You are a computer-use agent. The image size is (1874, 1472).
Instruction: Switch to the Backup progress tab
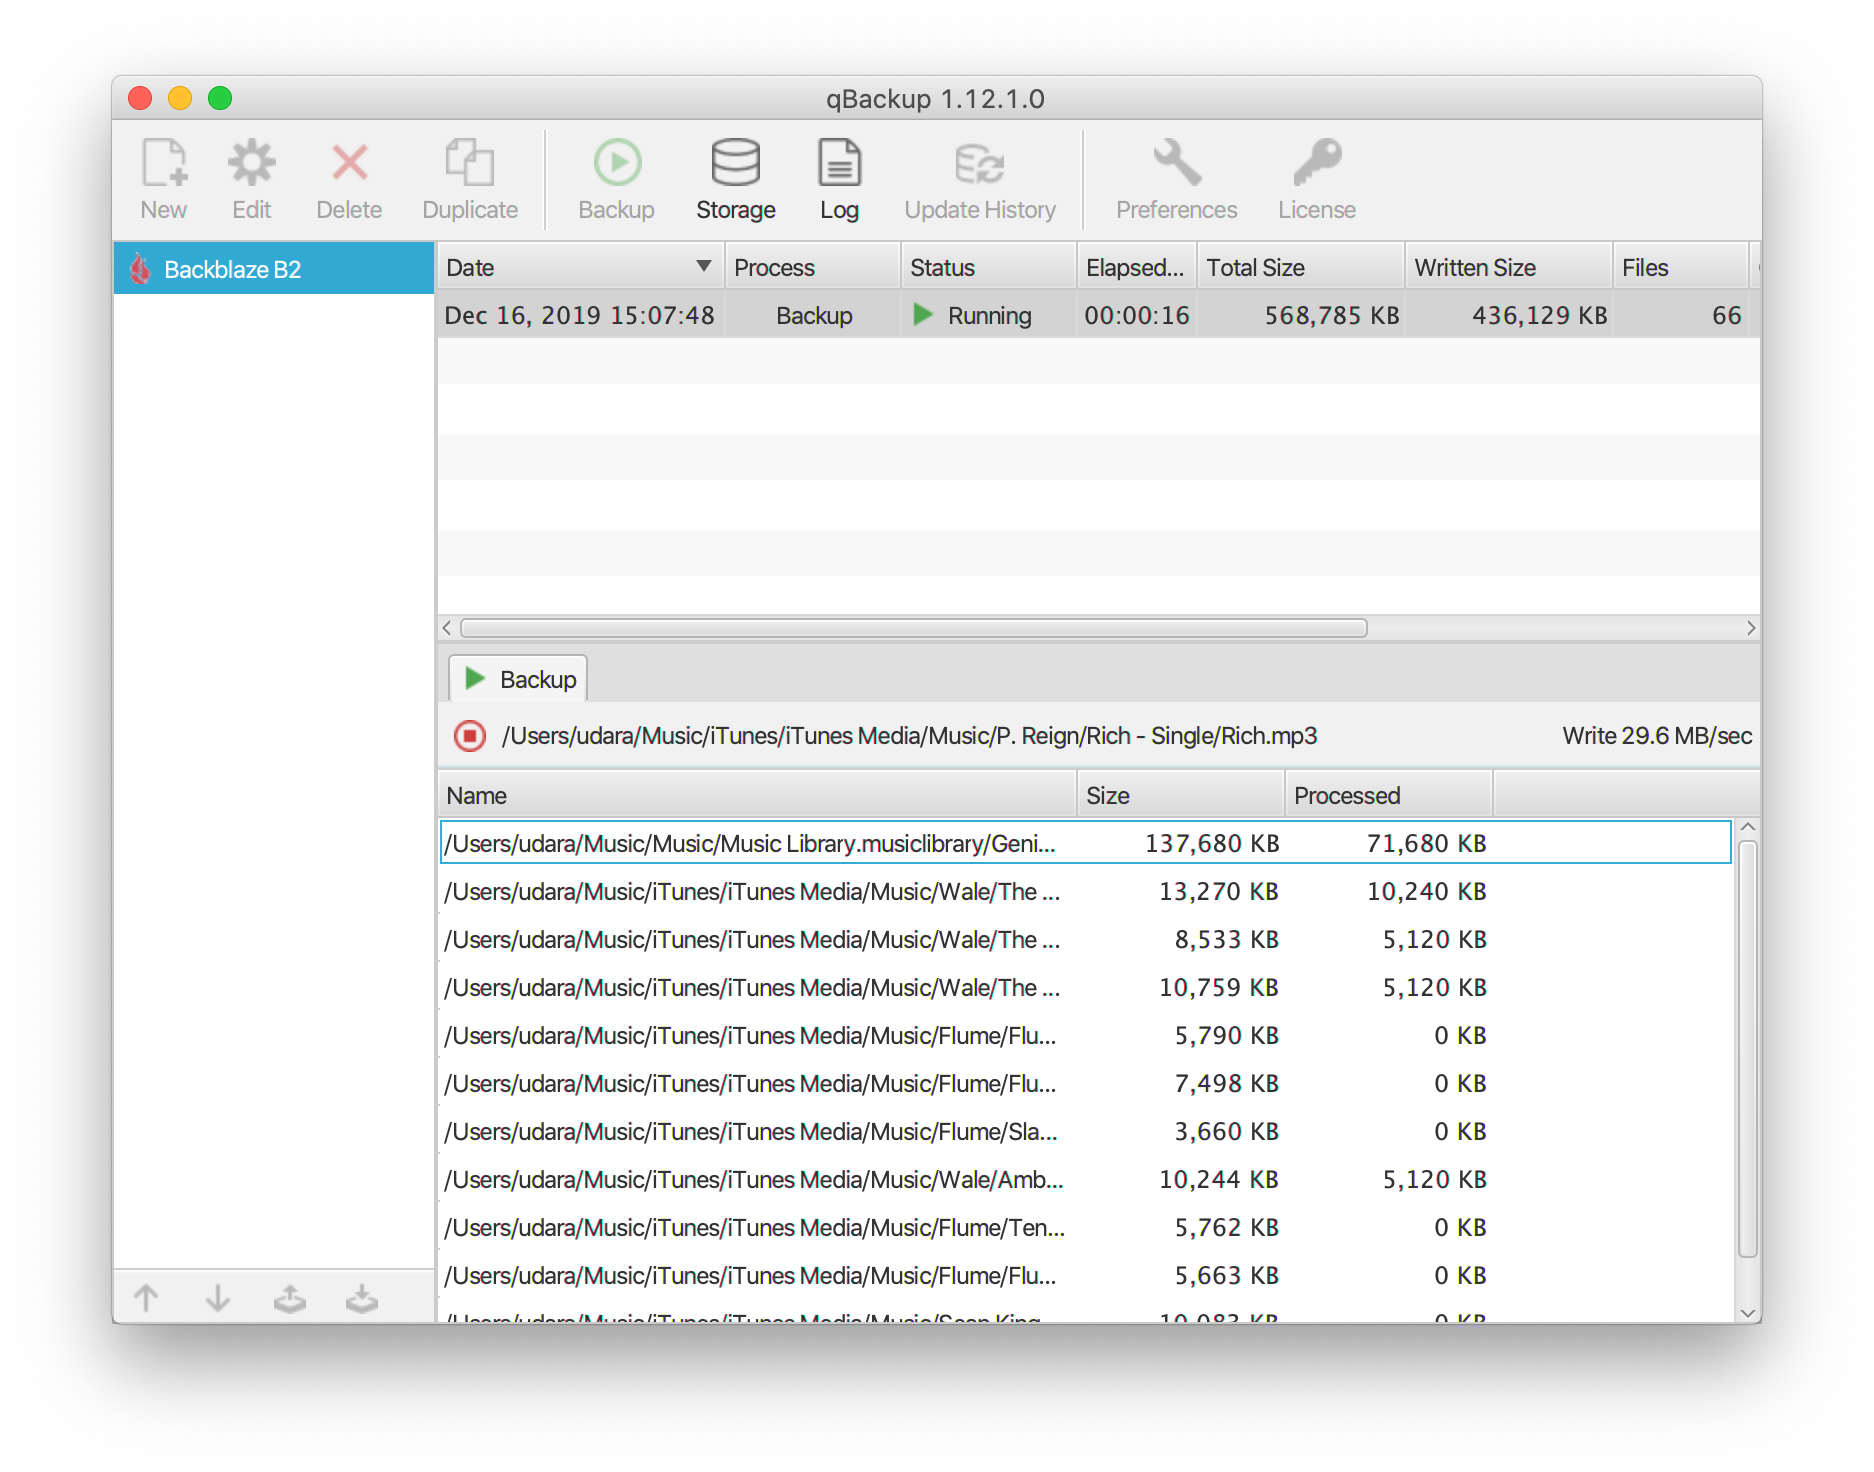click(518, 679)
